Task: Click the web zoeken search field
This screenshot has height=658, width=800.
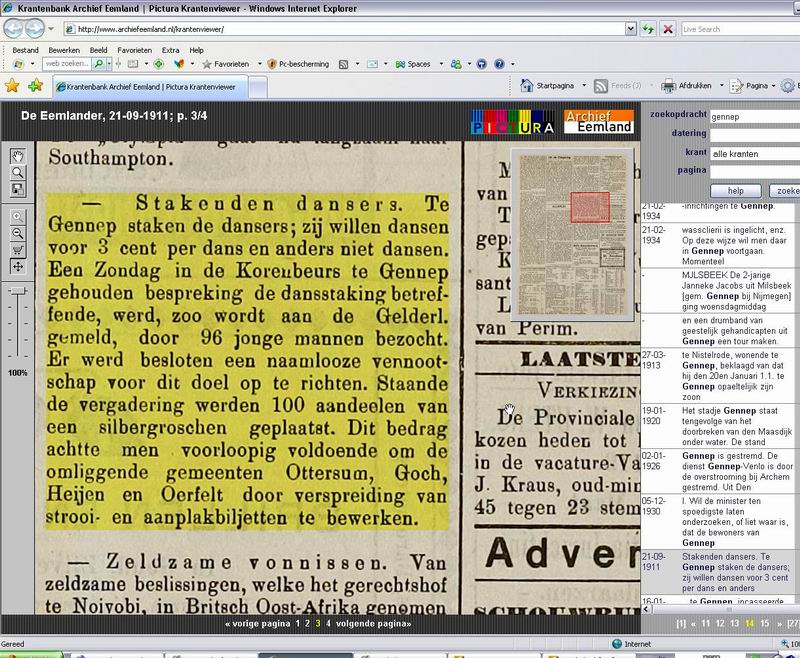Action: (x=67, y=64)
